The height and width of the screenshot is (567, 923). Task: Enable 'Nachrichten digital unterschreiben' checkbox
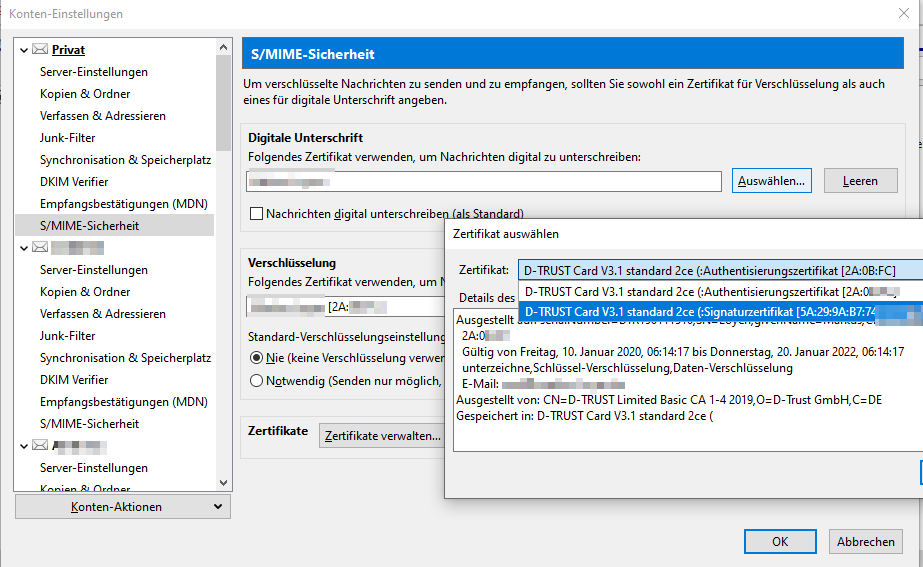point(257,213)
